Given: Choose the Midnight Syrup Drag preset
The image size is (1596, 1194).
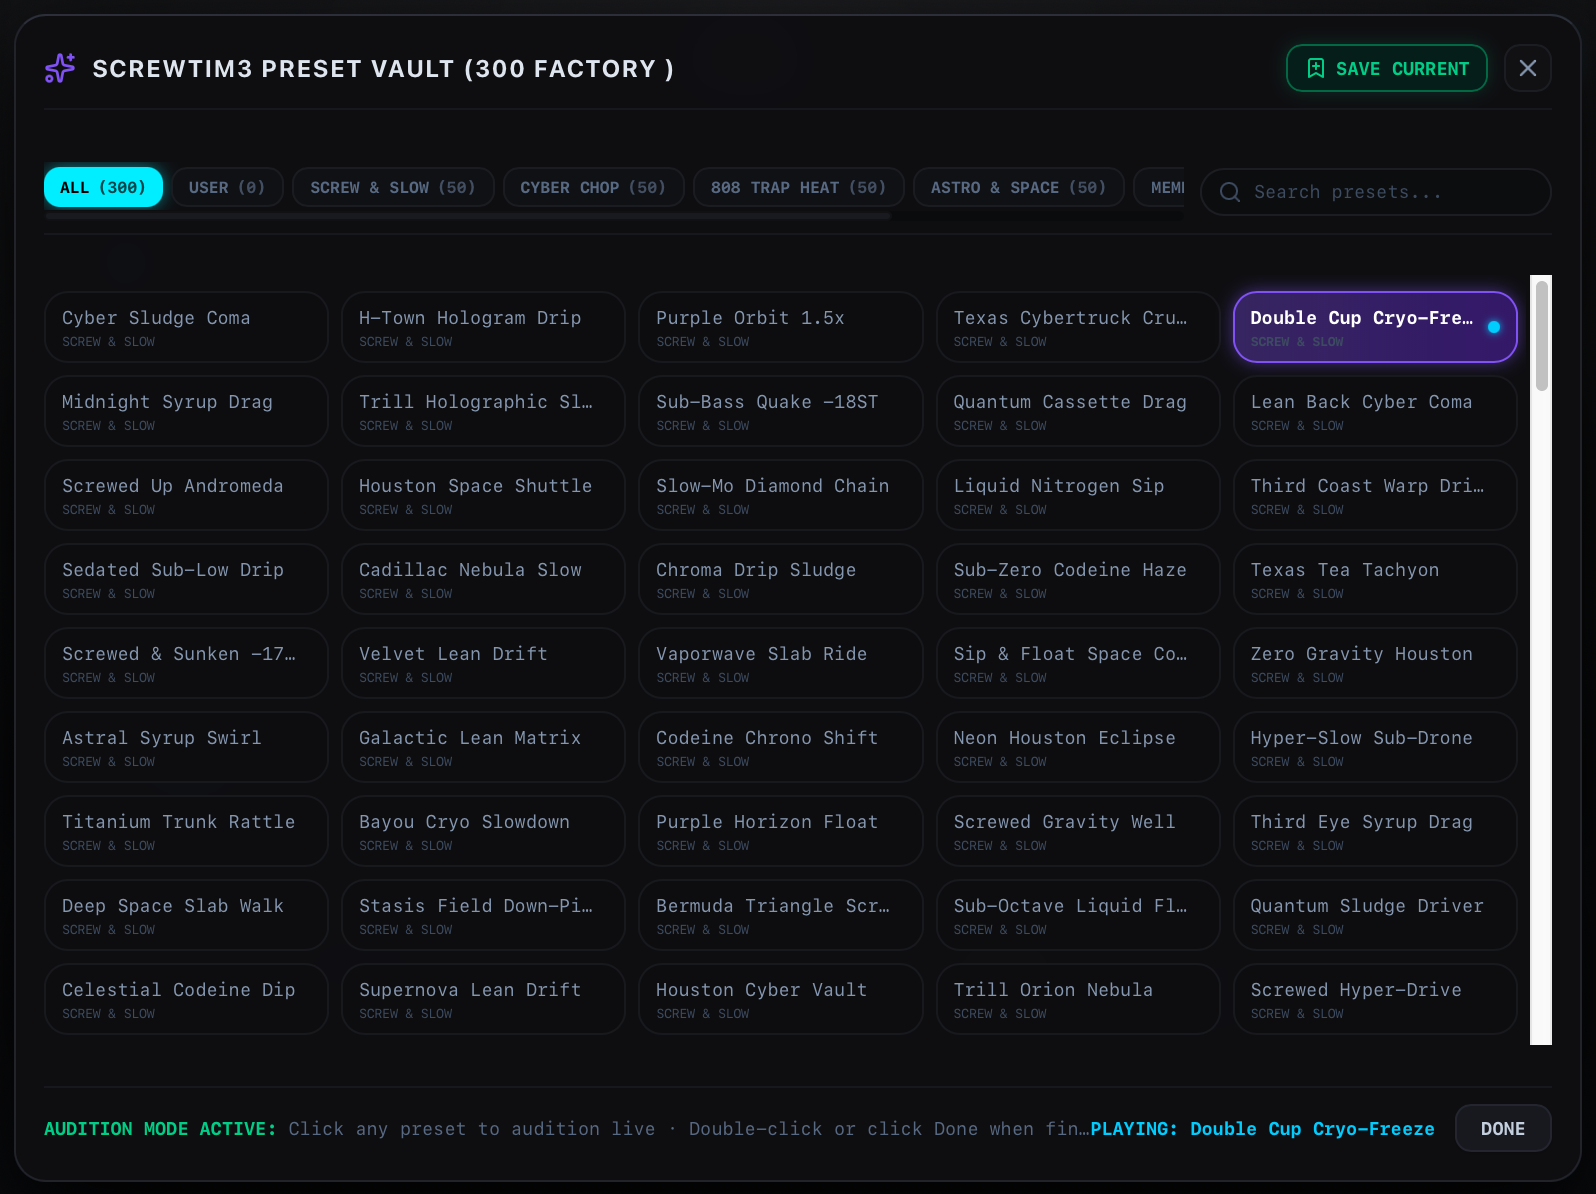Looking at the screenshot, I should (x=186, y=411).
